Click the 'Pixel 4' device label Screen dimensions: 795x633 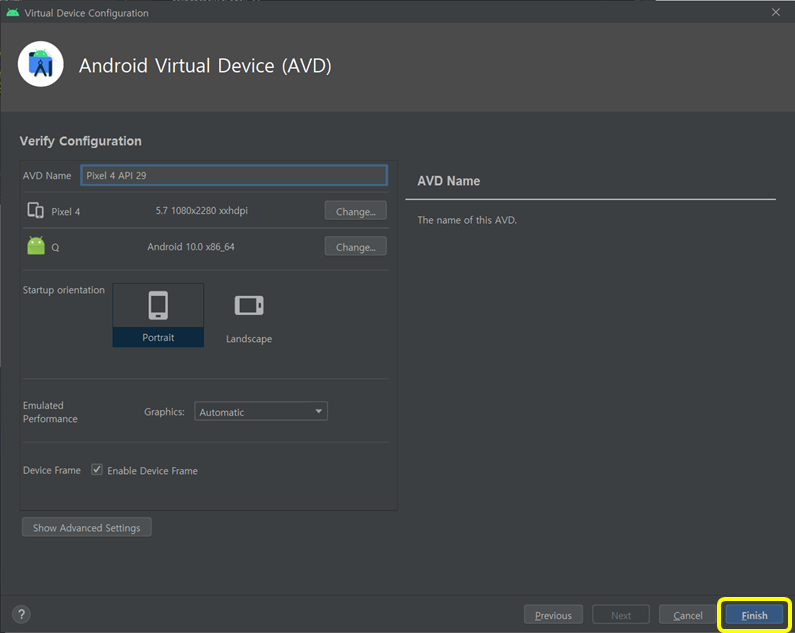(65, 212)
